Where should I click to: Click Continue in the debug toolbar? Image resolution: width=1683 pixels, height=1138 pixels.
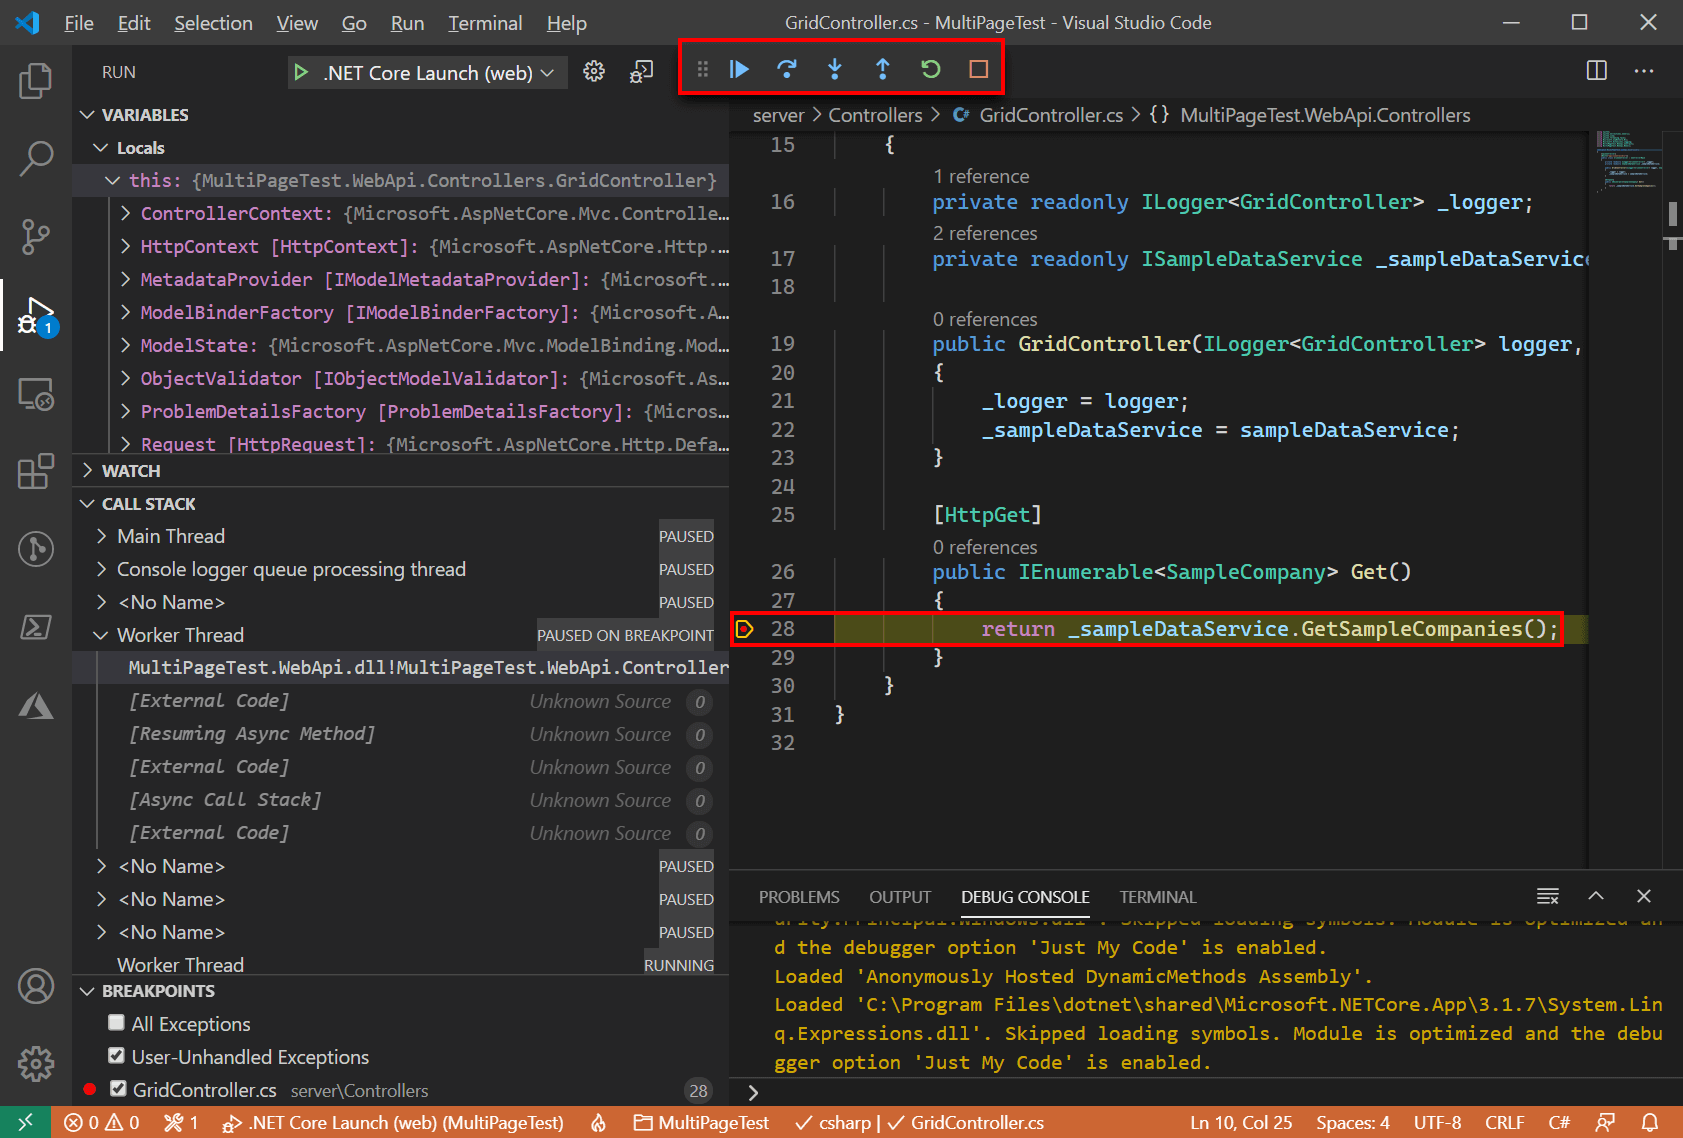[x=739, y=69]
